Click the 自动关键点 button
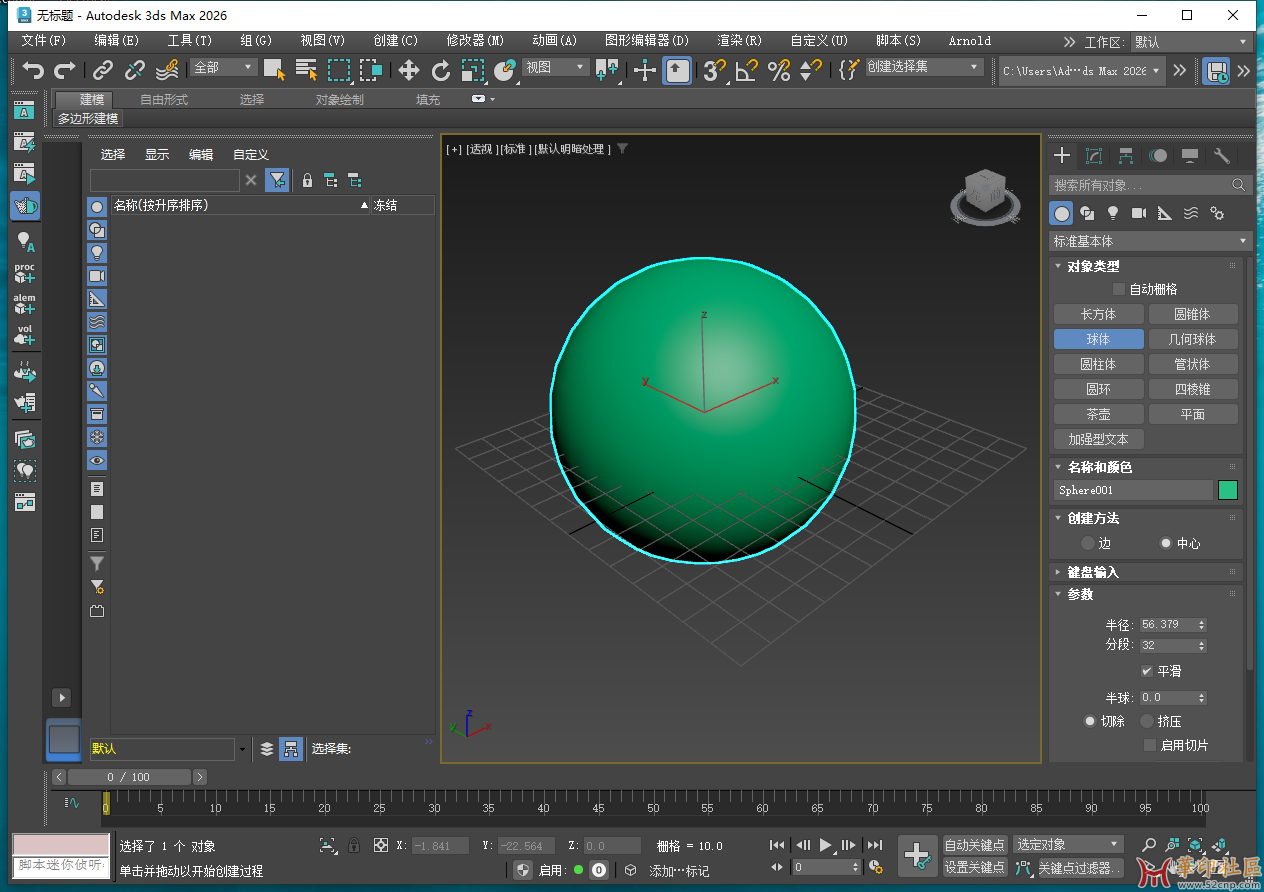 point(975,845)
